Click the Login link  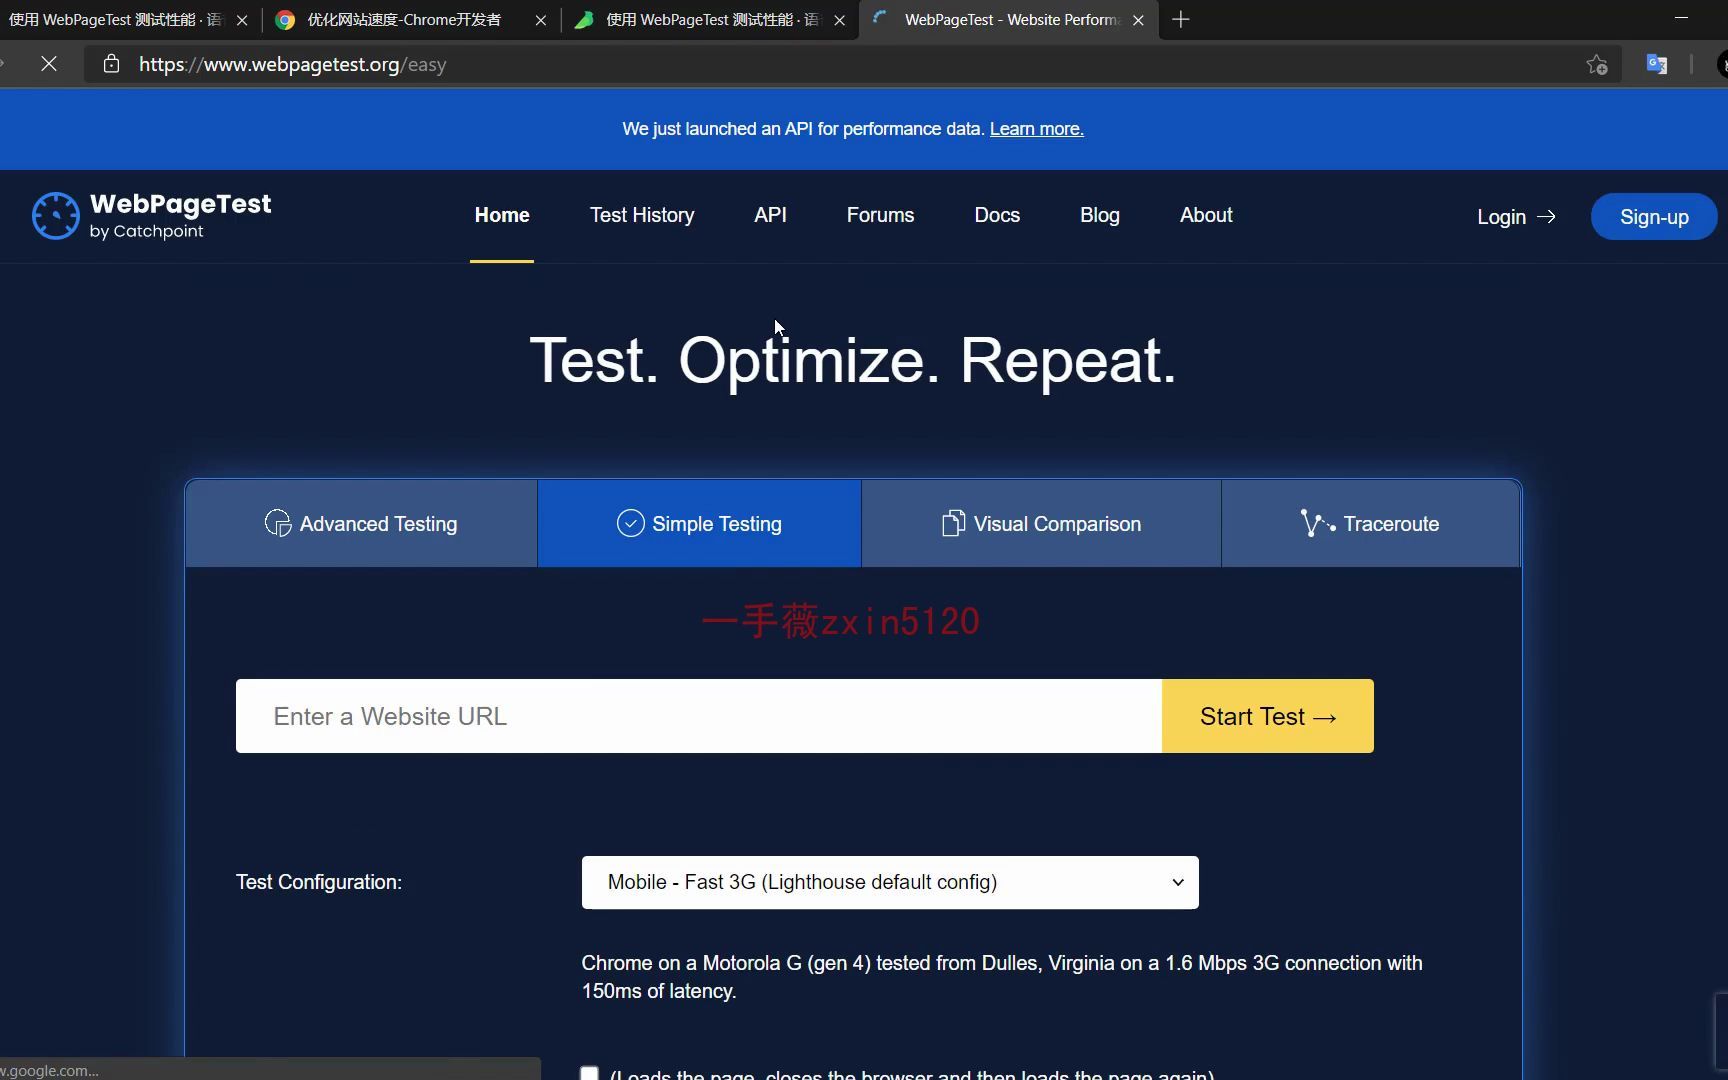[1516, 217]
